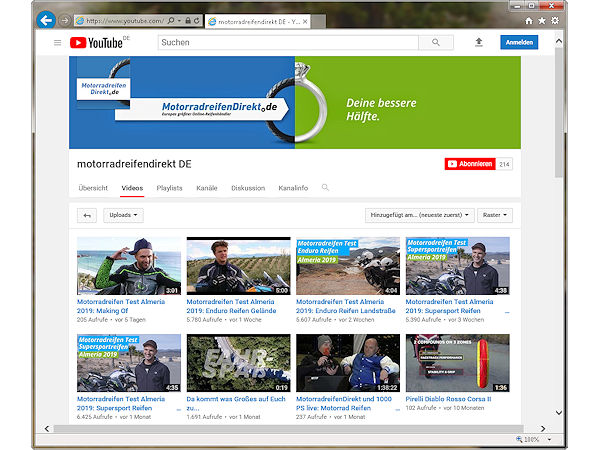Click the browser forward arrow button
Screen dimensions: 600x450
(x=64, y=20)
